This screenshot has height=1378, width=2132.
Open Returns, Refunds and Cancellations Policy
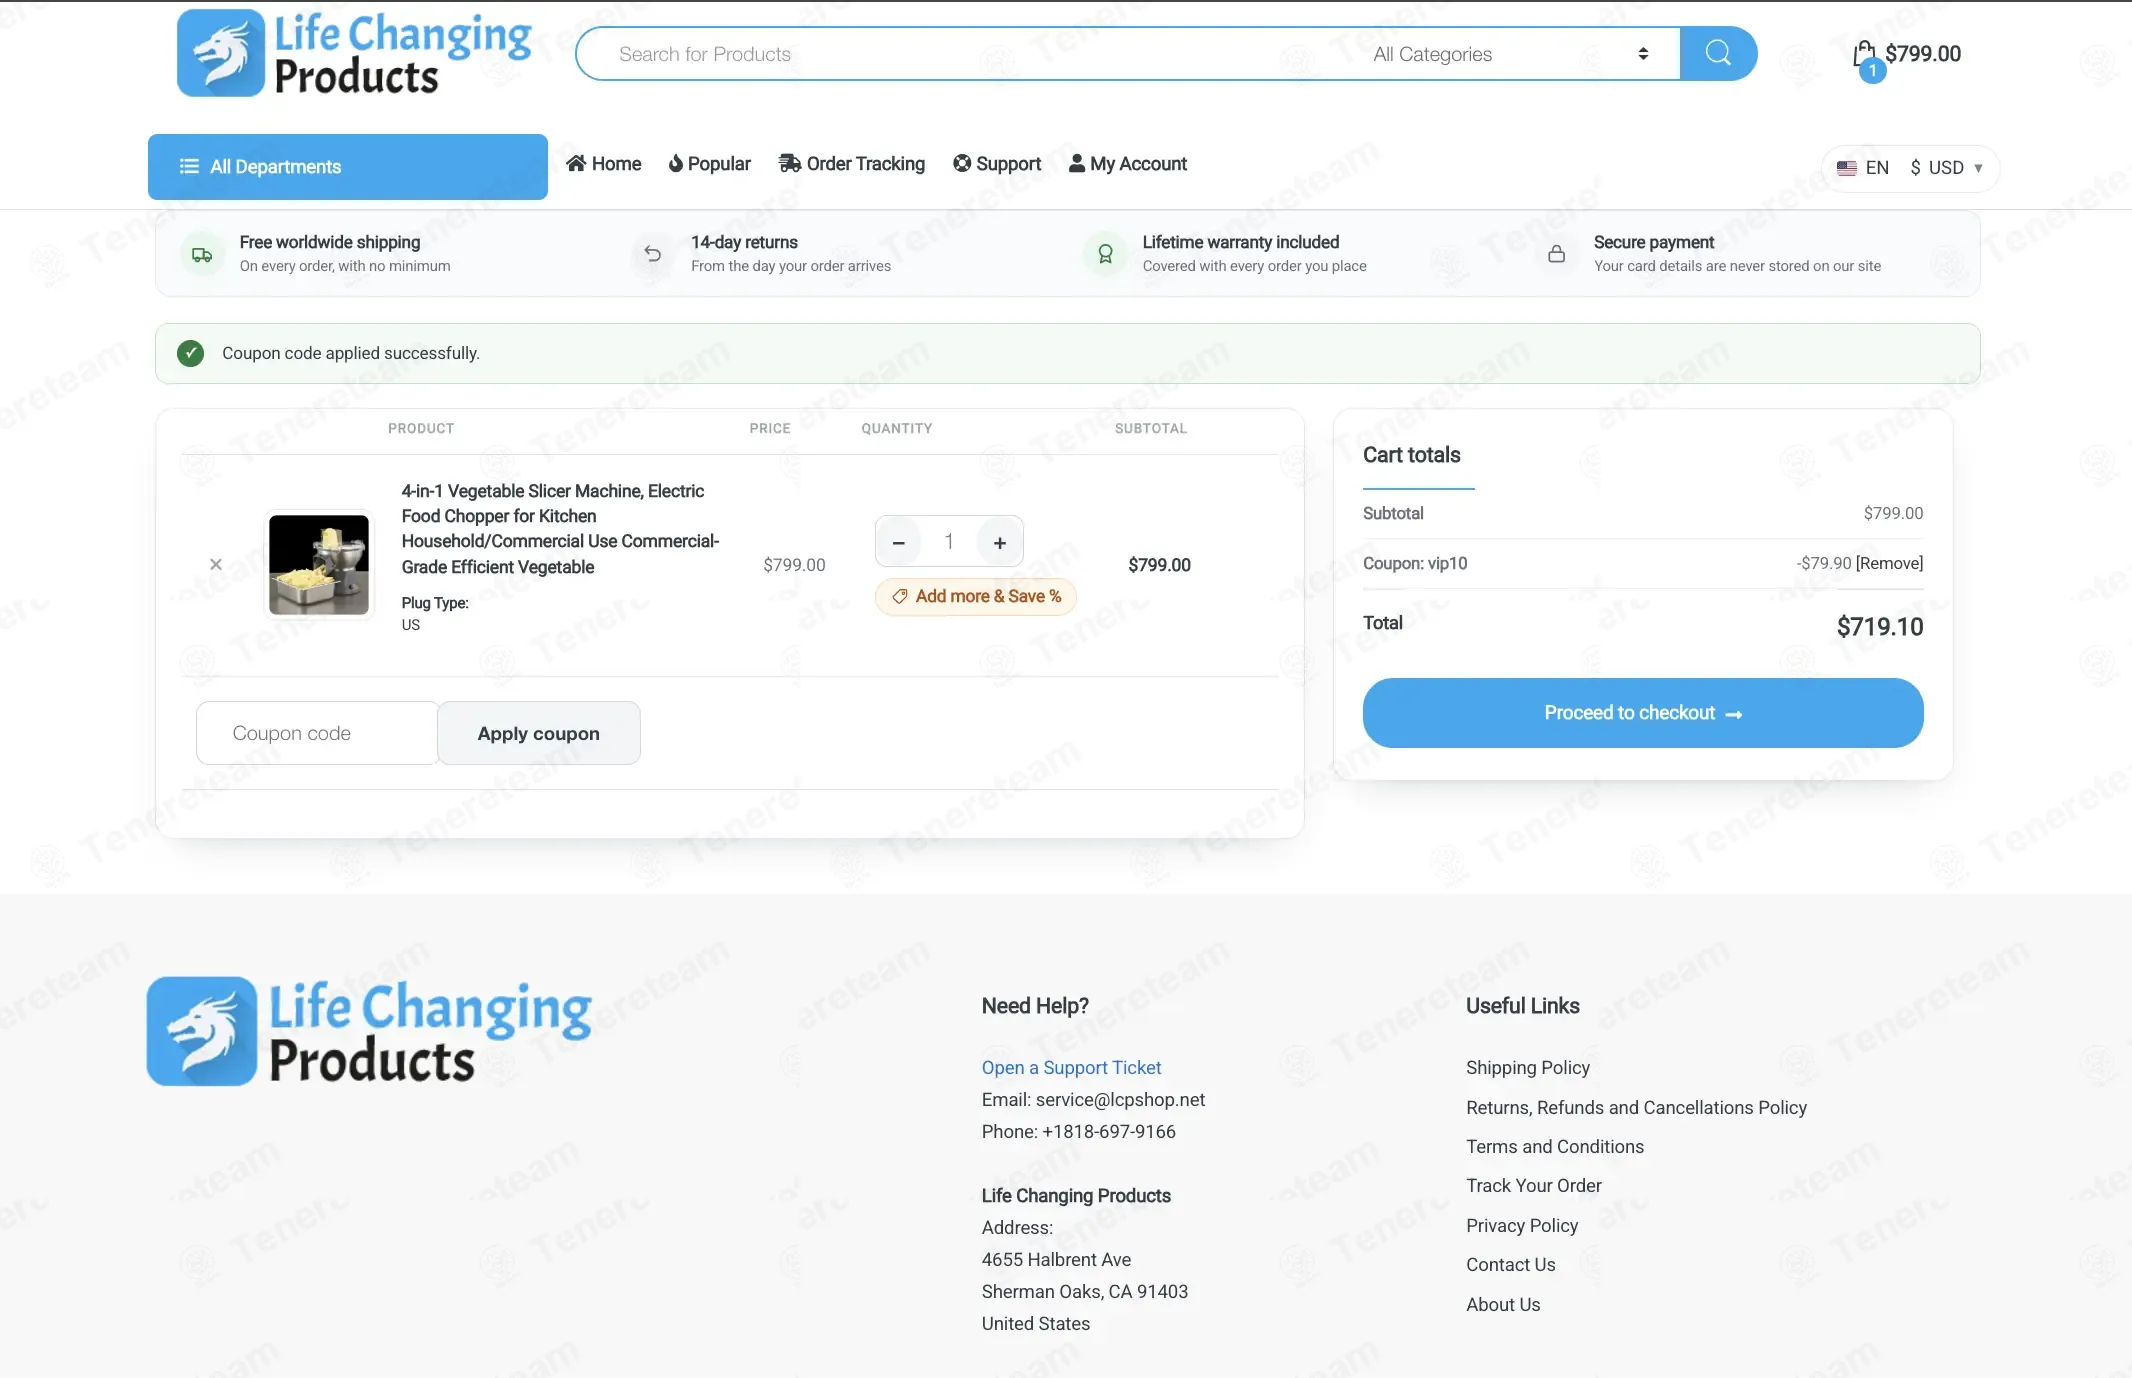(1636, 1108)
